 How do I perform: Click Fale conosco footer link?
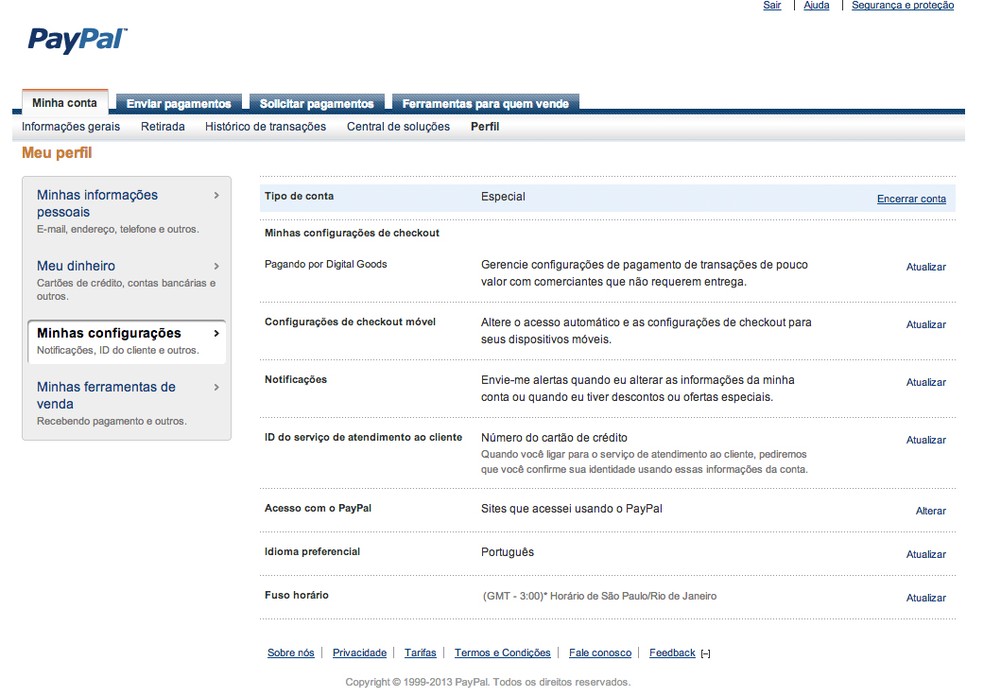coord(600,653)
